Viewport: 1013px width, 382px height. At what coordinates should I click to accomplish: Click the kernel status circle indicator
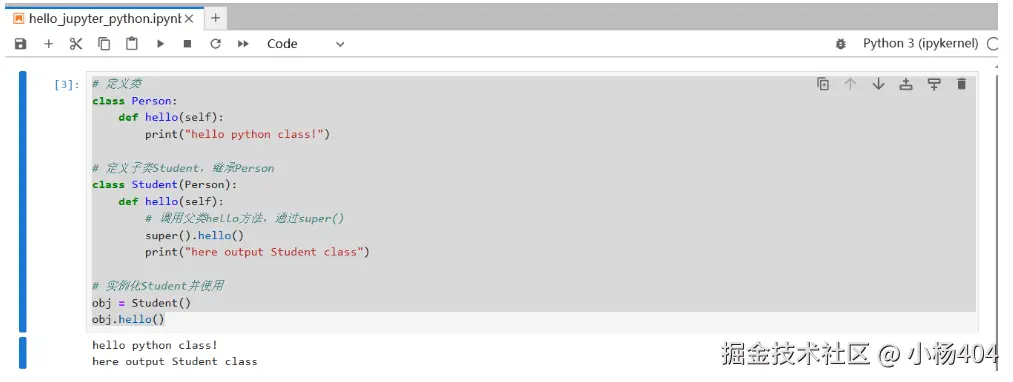point(994,44)
